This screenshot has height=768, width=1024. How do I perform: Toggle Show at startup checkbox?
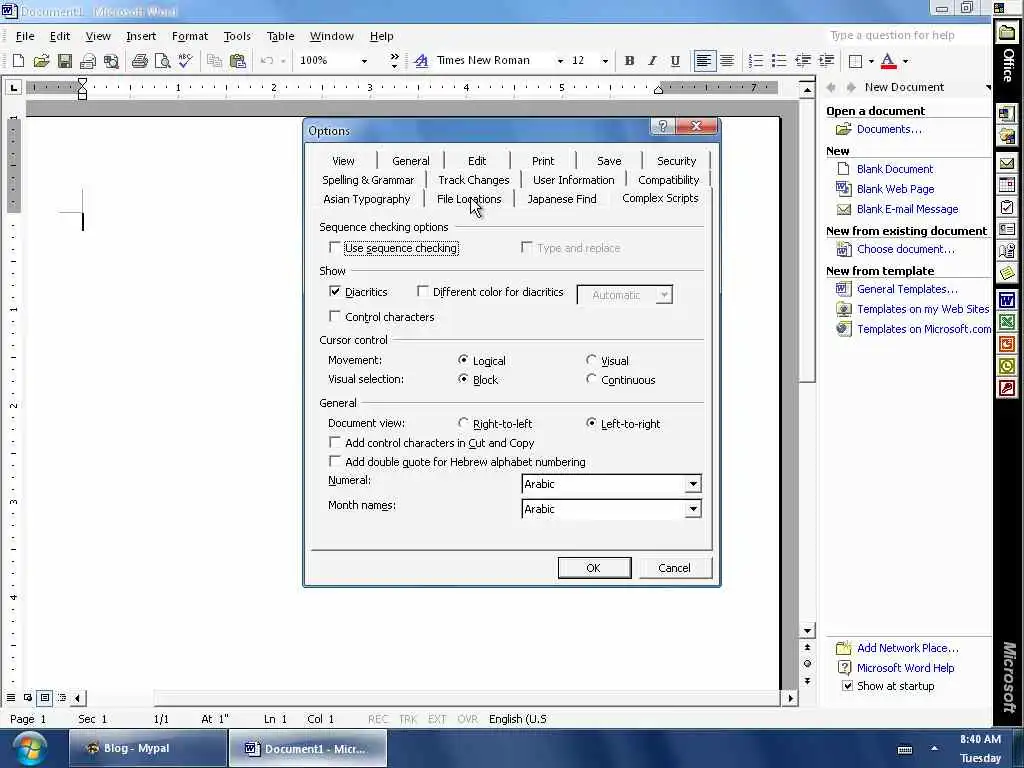tap(847, 686)
